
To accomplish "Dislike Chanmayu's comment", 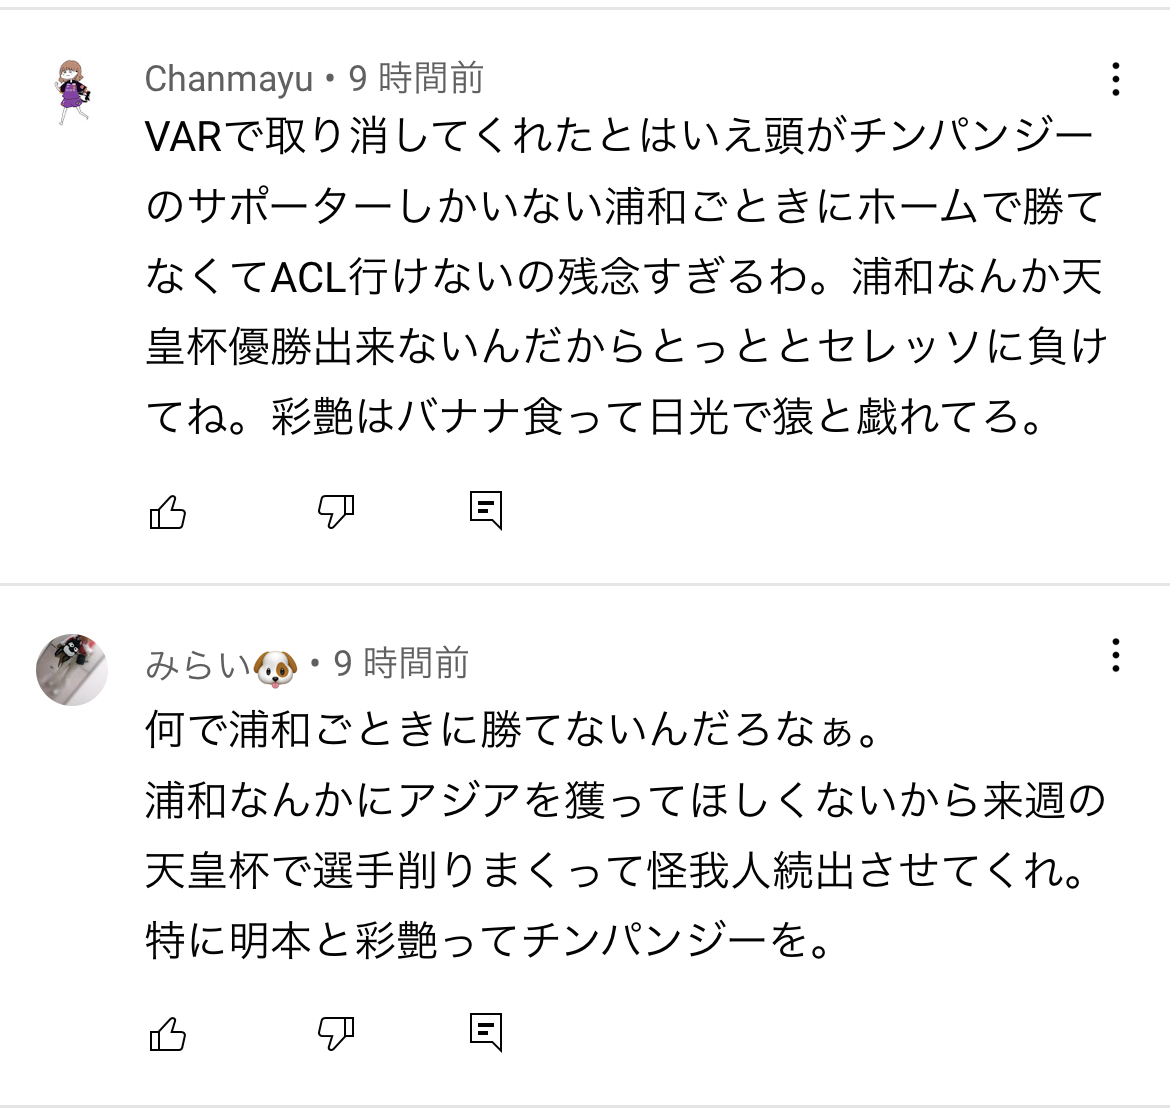I will (x=335, y=512).
